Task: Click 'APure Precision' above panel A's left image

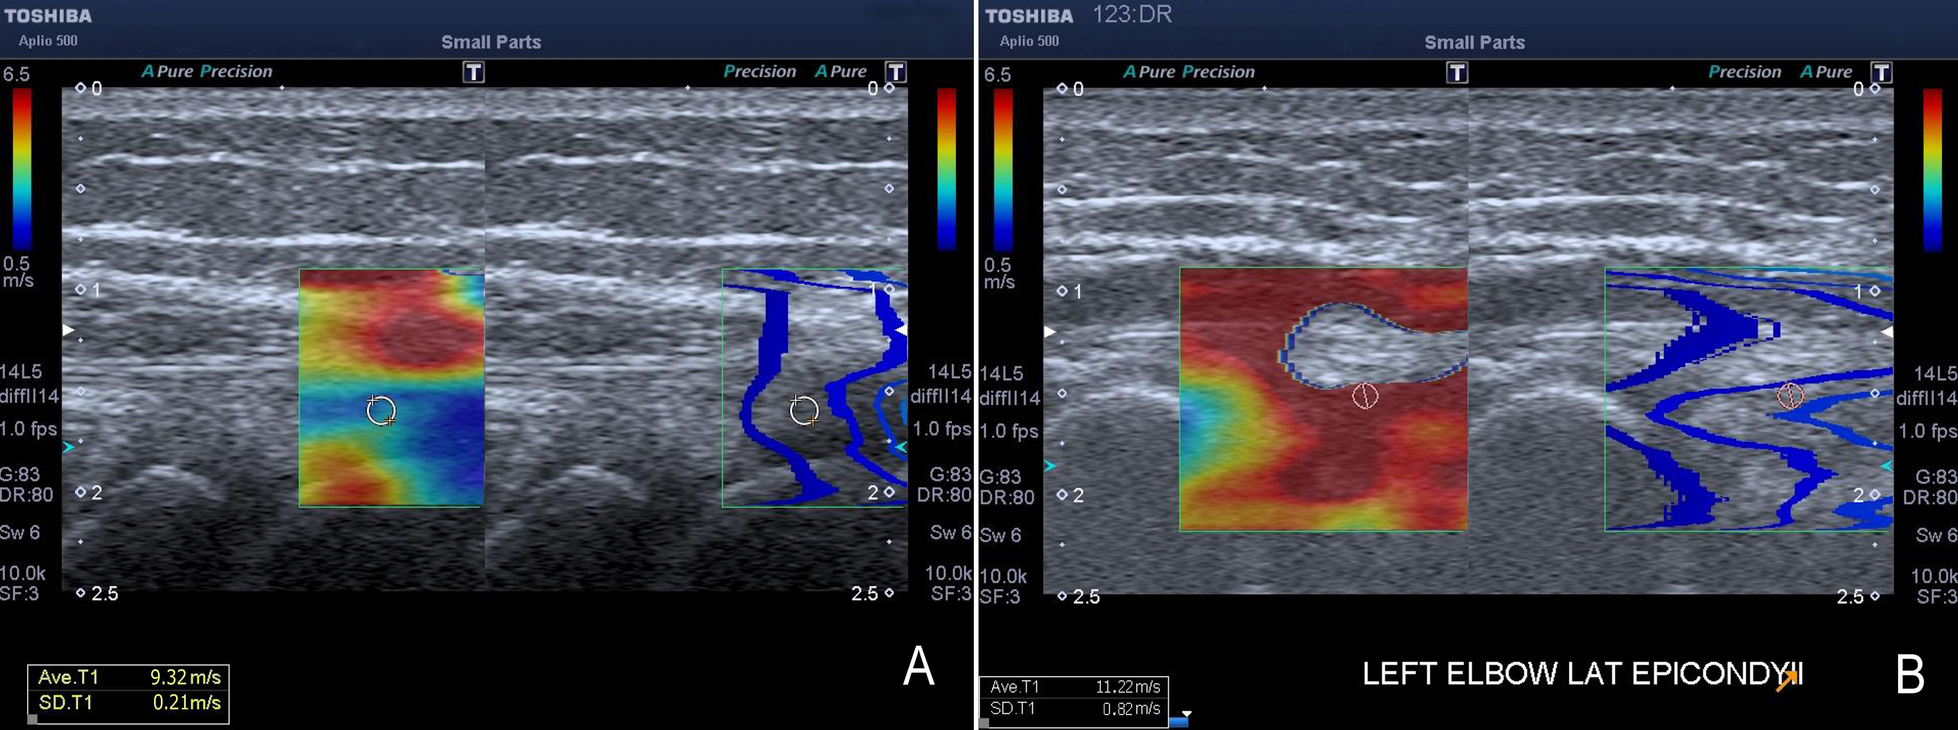Action: tap(207, 71)
